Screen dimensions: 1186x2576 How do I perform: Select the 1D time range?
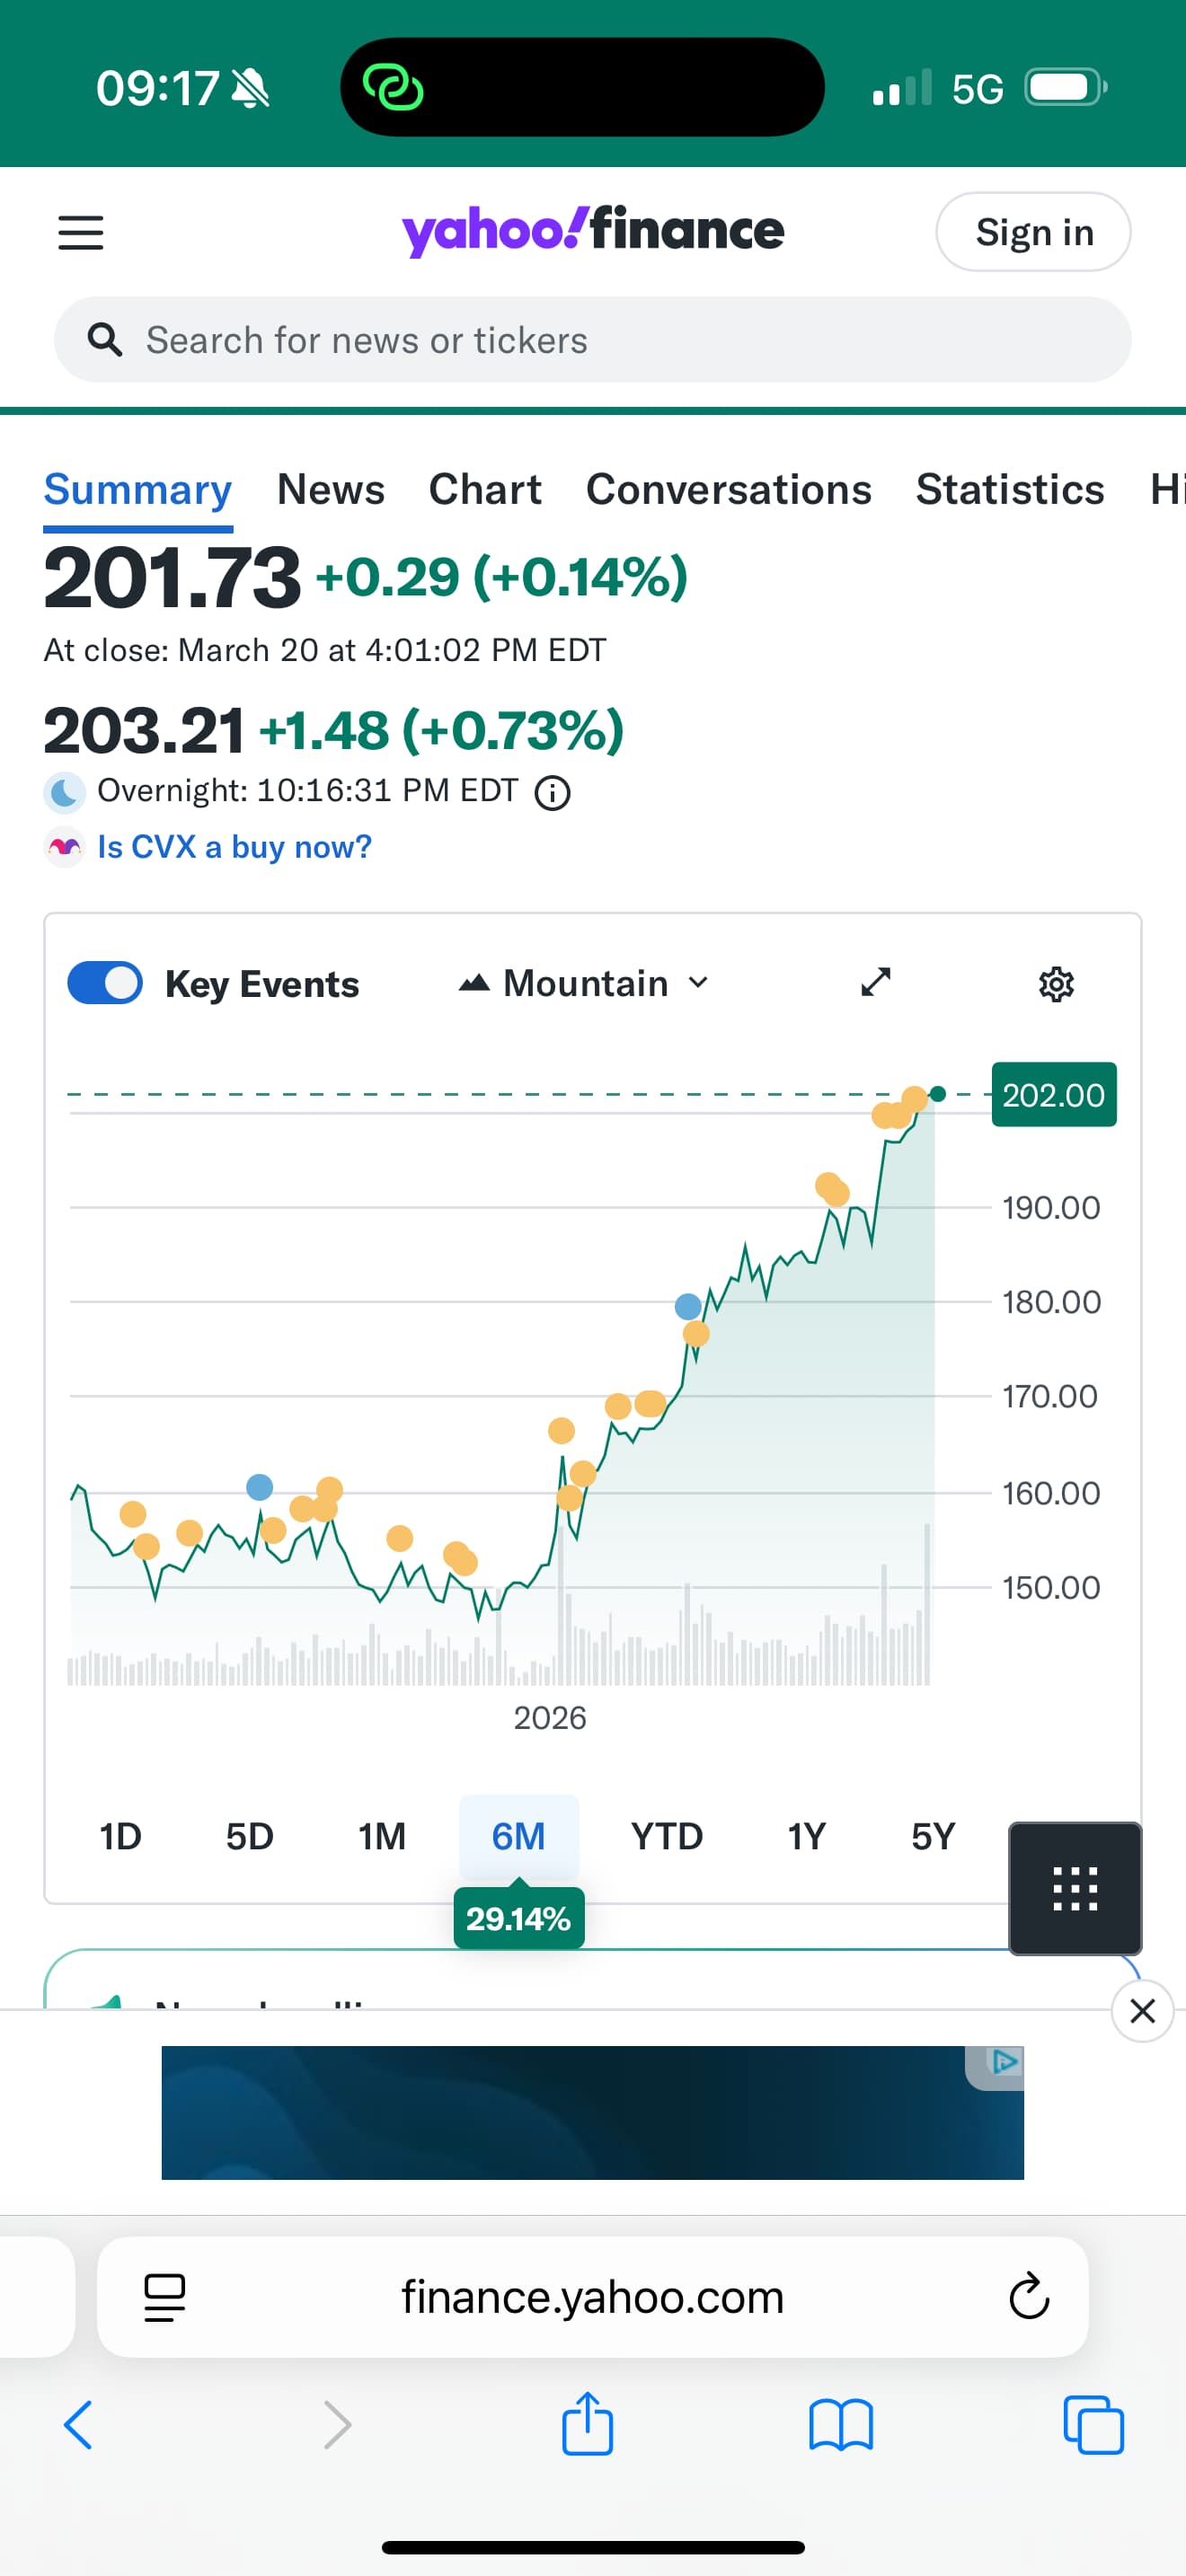(121, 1836)
